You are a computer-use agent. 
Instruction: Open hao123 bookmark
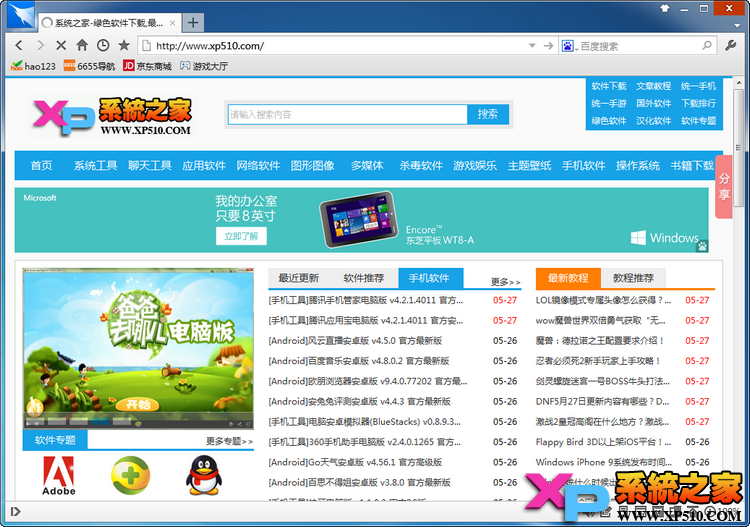click(x=33, y=66)
